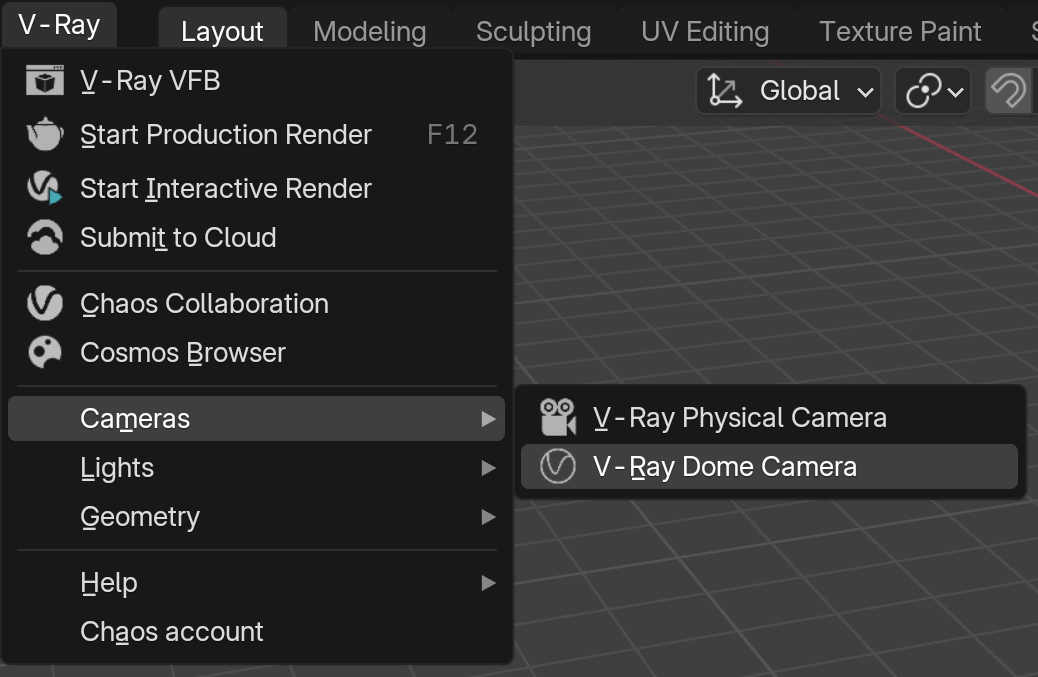The width and height of the screenshot is (1038, 677).
Task: Expand the Lights submenu arrow
Action: coord(489,468)
